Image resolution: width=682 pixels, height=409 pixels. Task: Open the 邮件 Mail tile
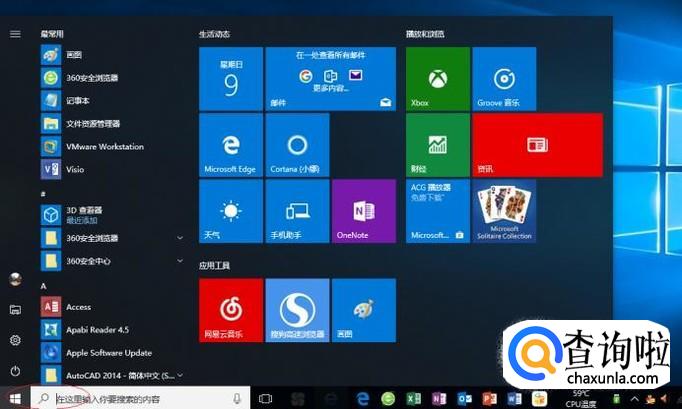click(331, 79)
